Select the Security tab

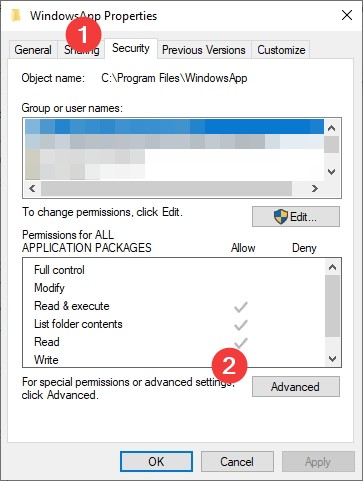[x=131, y=48]
